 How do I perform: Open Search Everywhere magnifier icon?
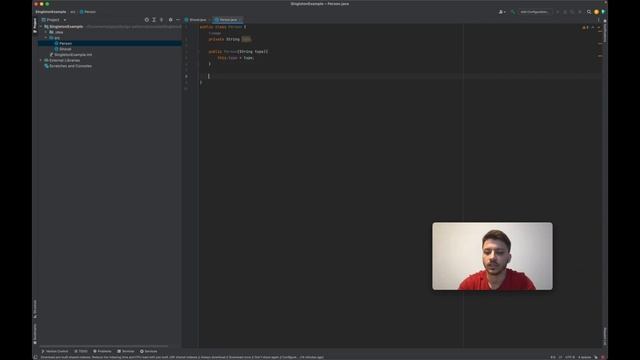tap(589, 12)
